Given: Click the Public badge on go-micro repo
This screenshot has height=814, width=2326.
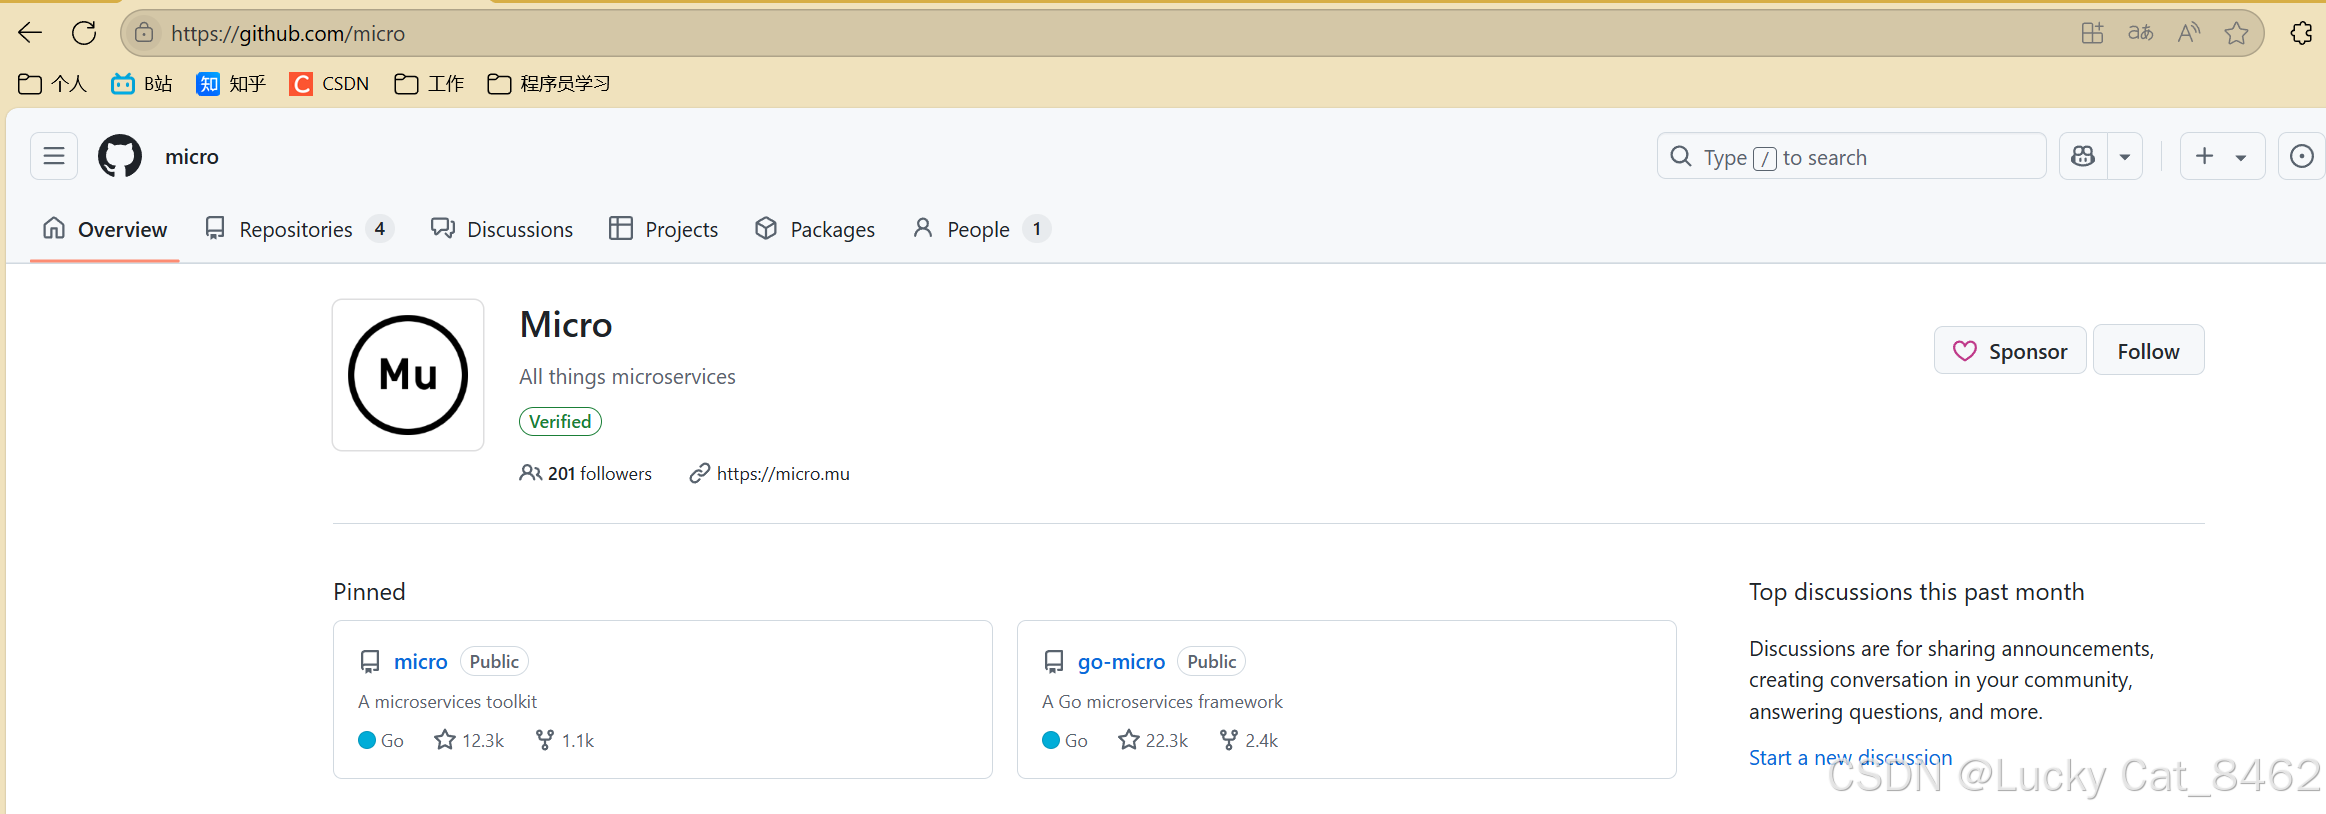Looking at the screenshot, I should click(x=1211, y=661).
